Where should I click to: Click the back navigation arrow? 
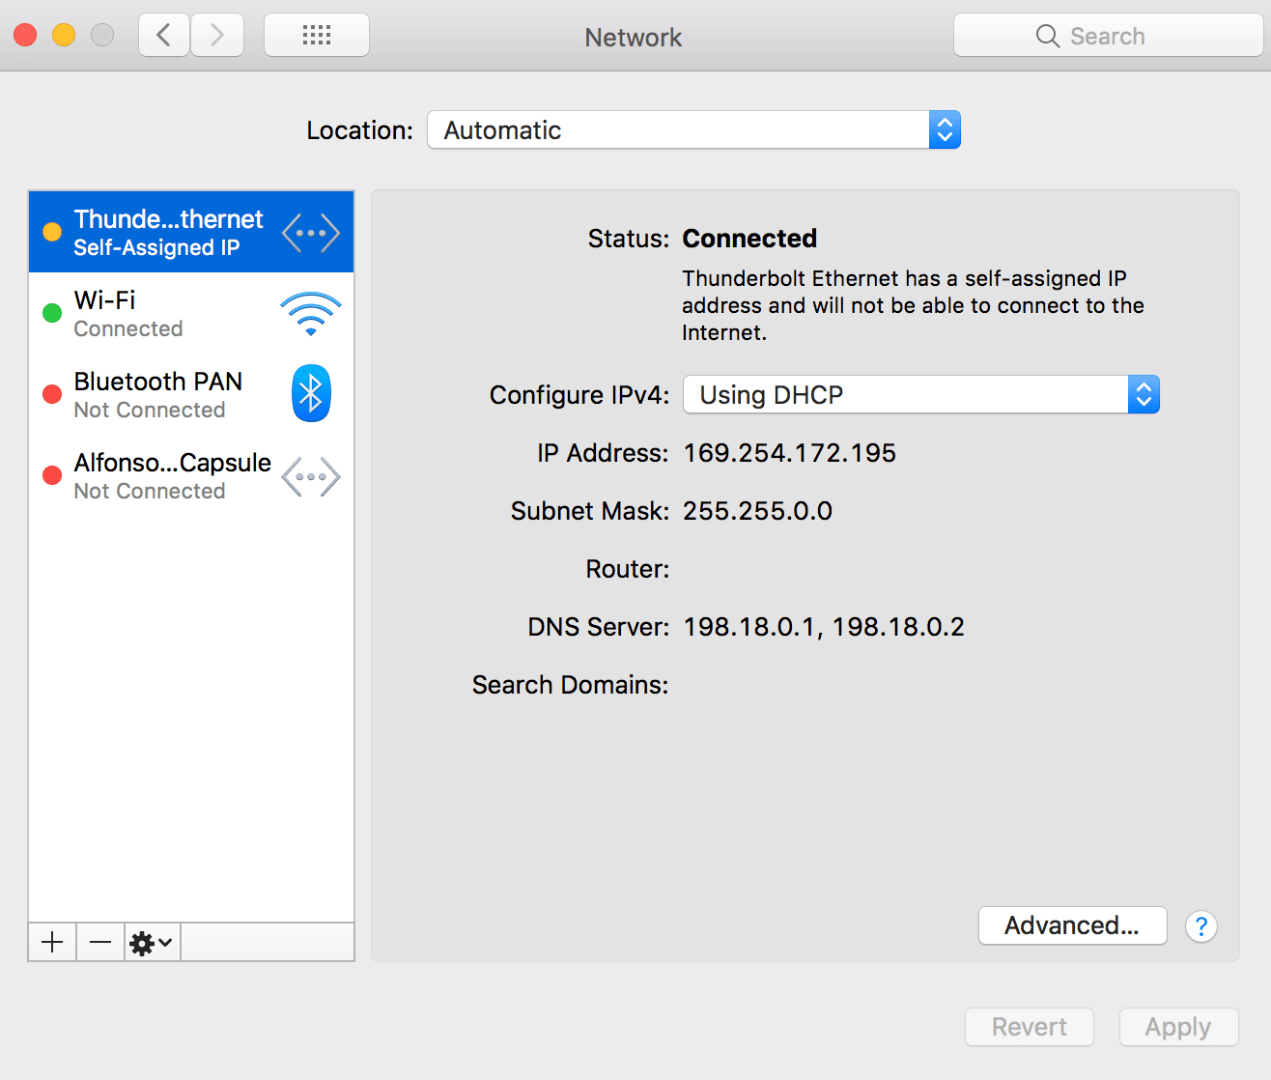click(163, 34)
